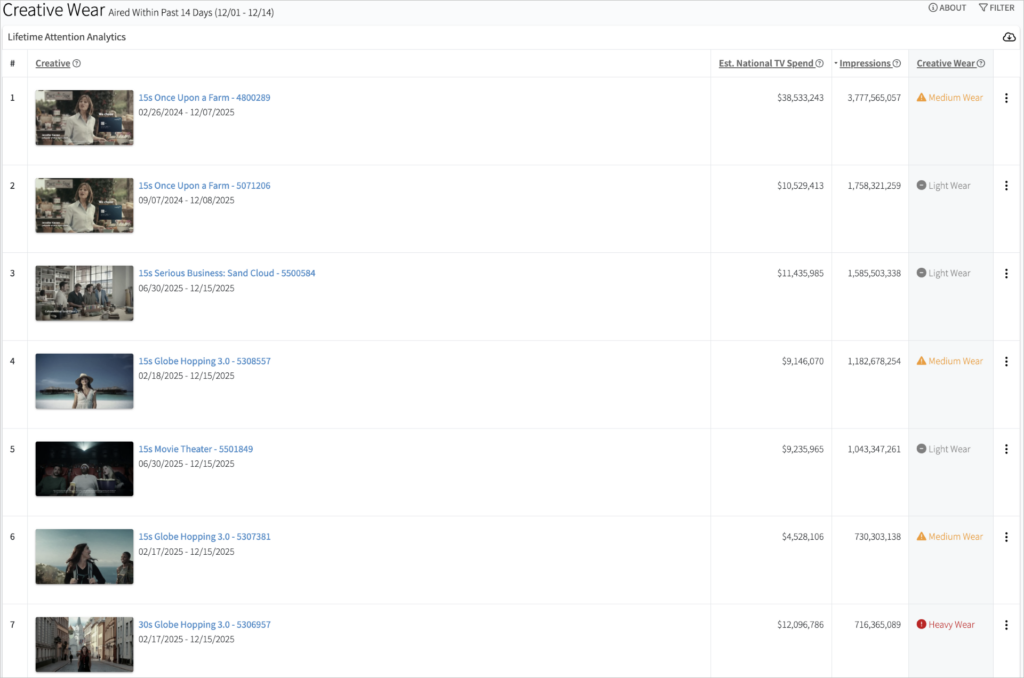Click help icon next to Impressions header
The image size is (1024, 678).
tap(897, 64)
